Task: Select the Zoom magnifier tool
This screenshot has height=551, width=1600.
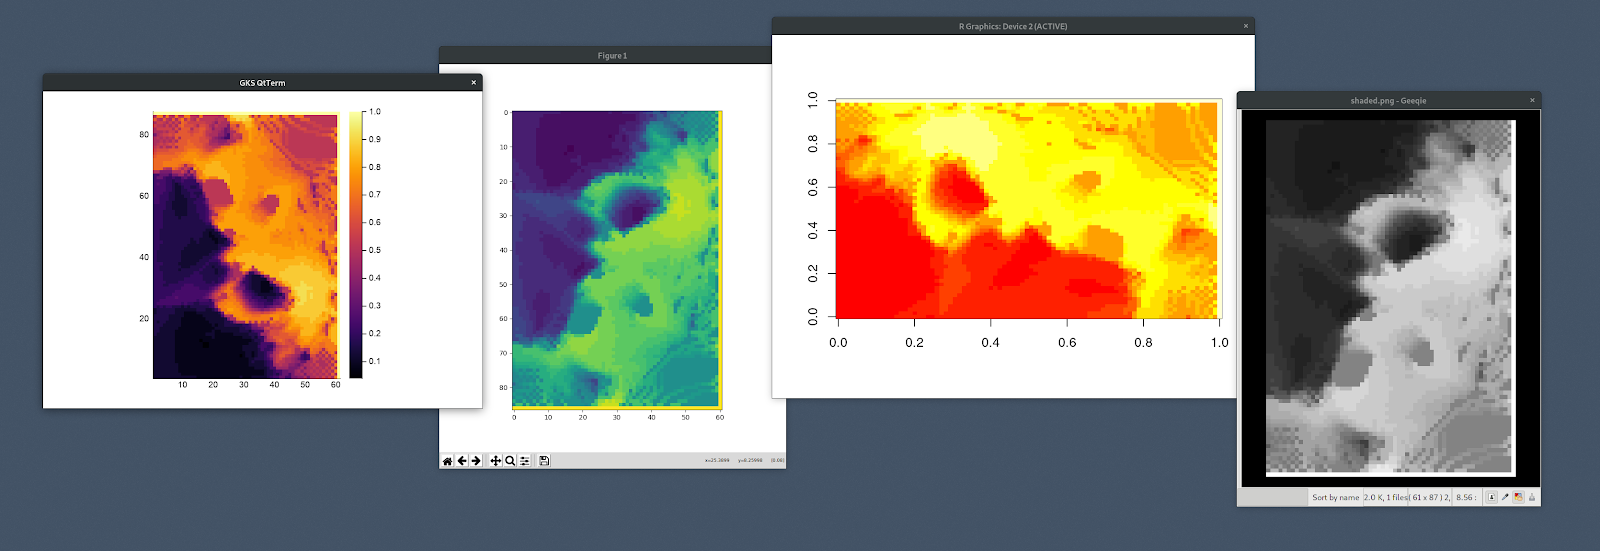Action: [510, 461]
